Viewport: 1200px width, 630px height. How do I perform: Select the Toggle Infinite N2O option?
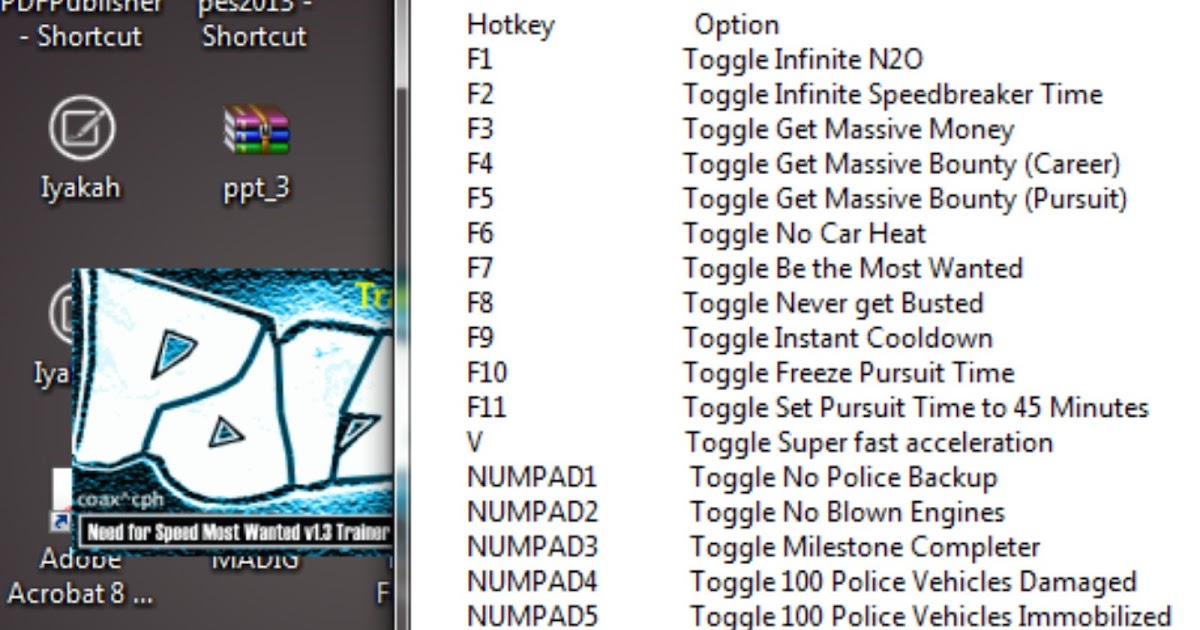click(x=803, y=60)
